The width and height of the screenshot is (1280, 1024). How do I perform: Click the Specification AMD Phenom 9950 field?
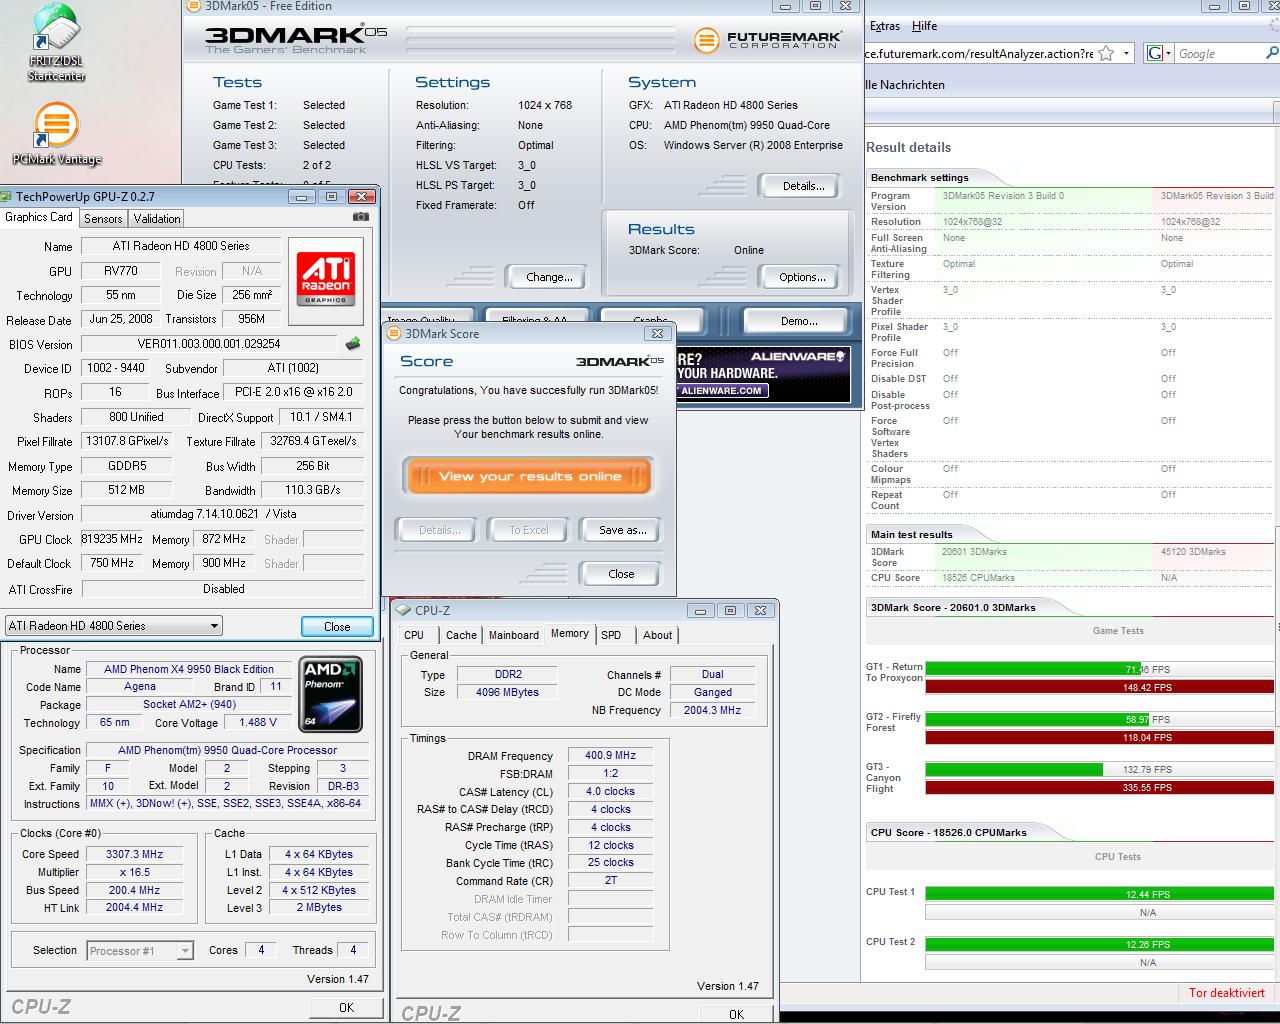(x=227, y=750)
